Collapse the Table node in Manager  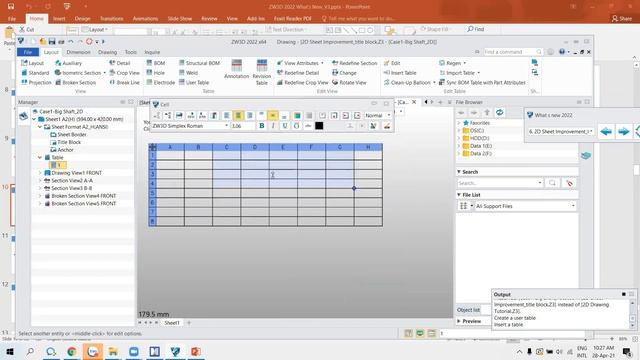40,158
